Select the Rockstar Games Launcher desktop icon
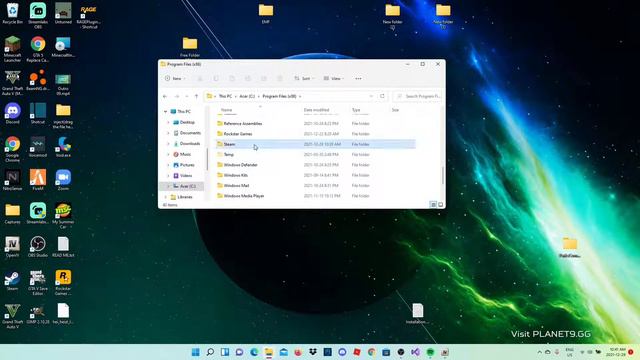Viewport: 640px width, 360px height. (63, 282)
